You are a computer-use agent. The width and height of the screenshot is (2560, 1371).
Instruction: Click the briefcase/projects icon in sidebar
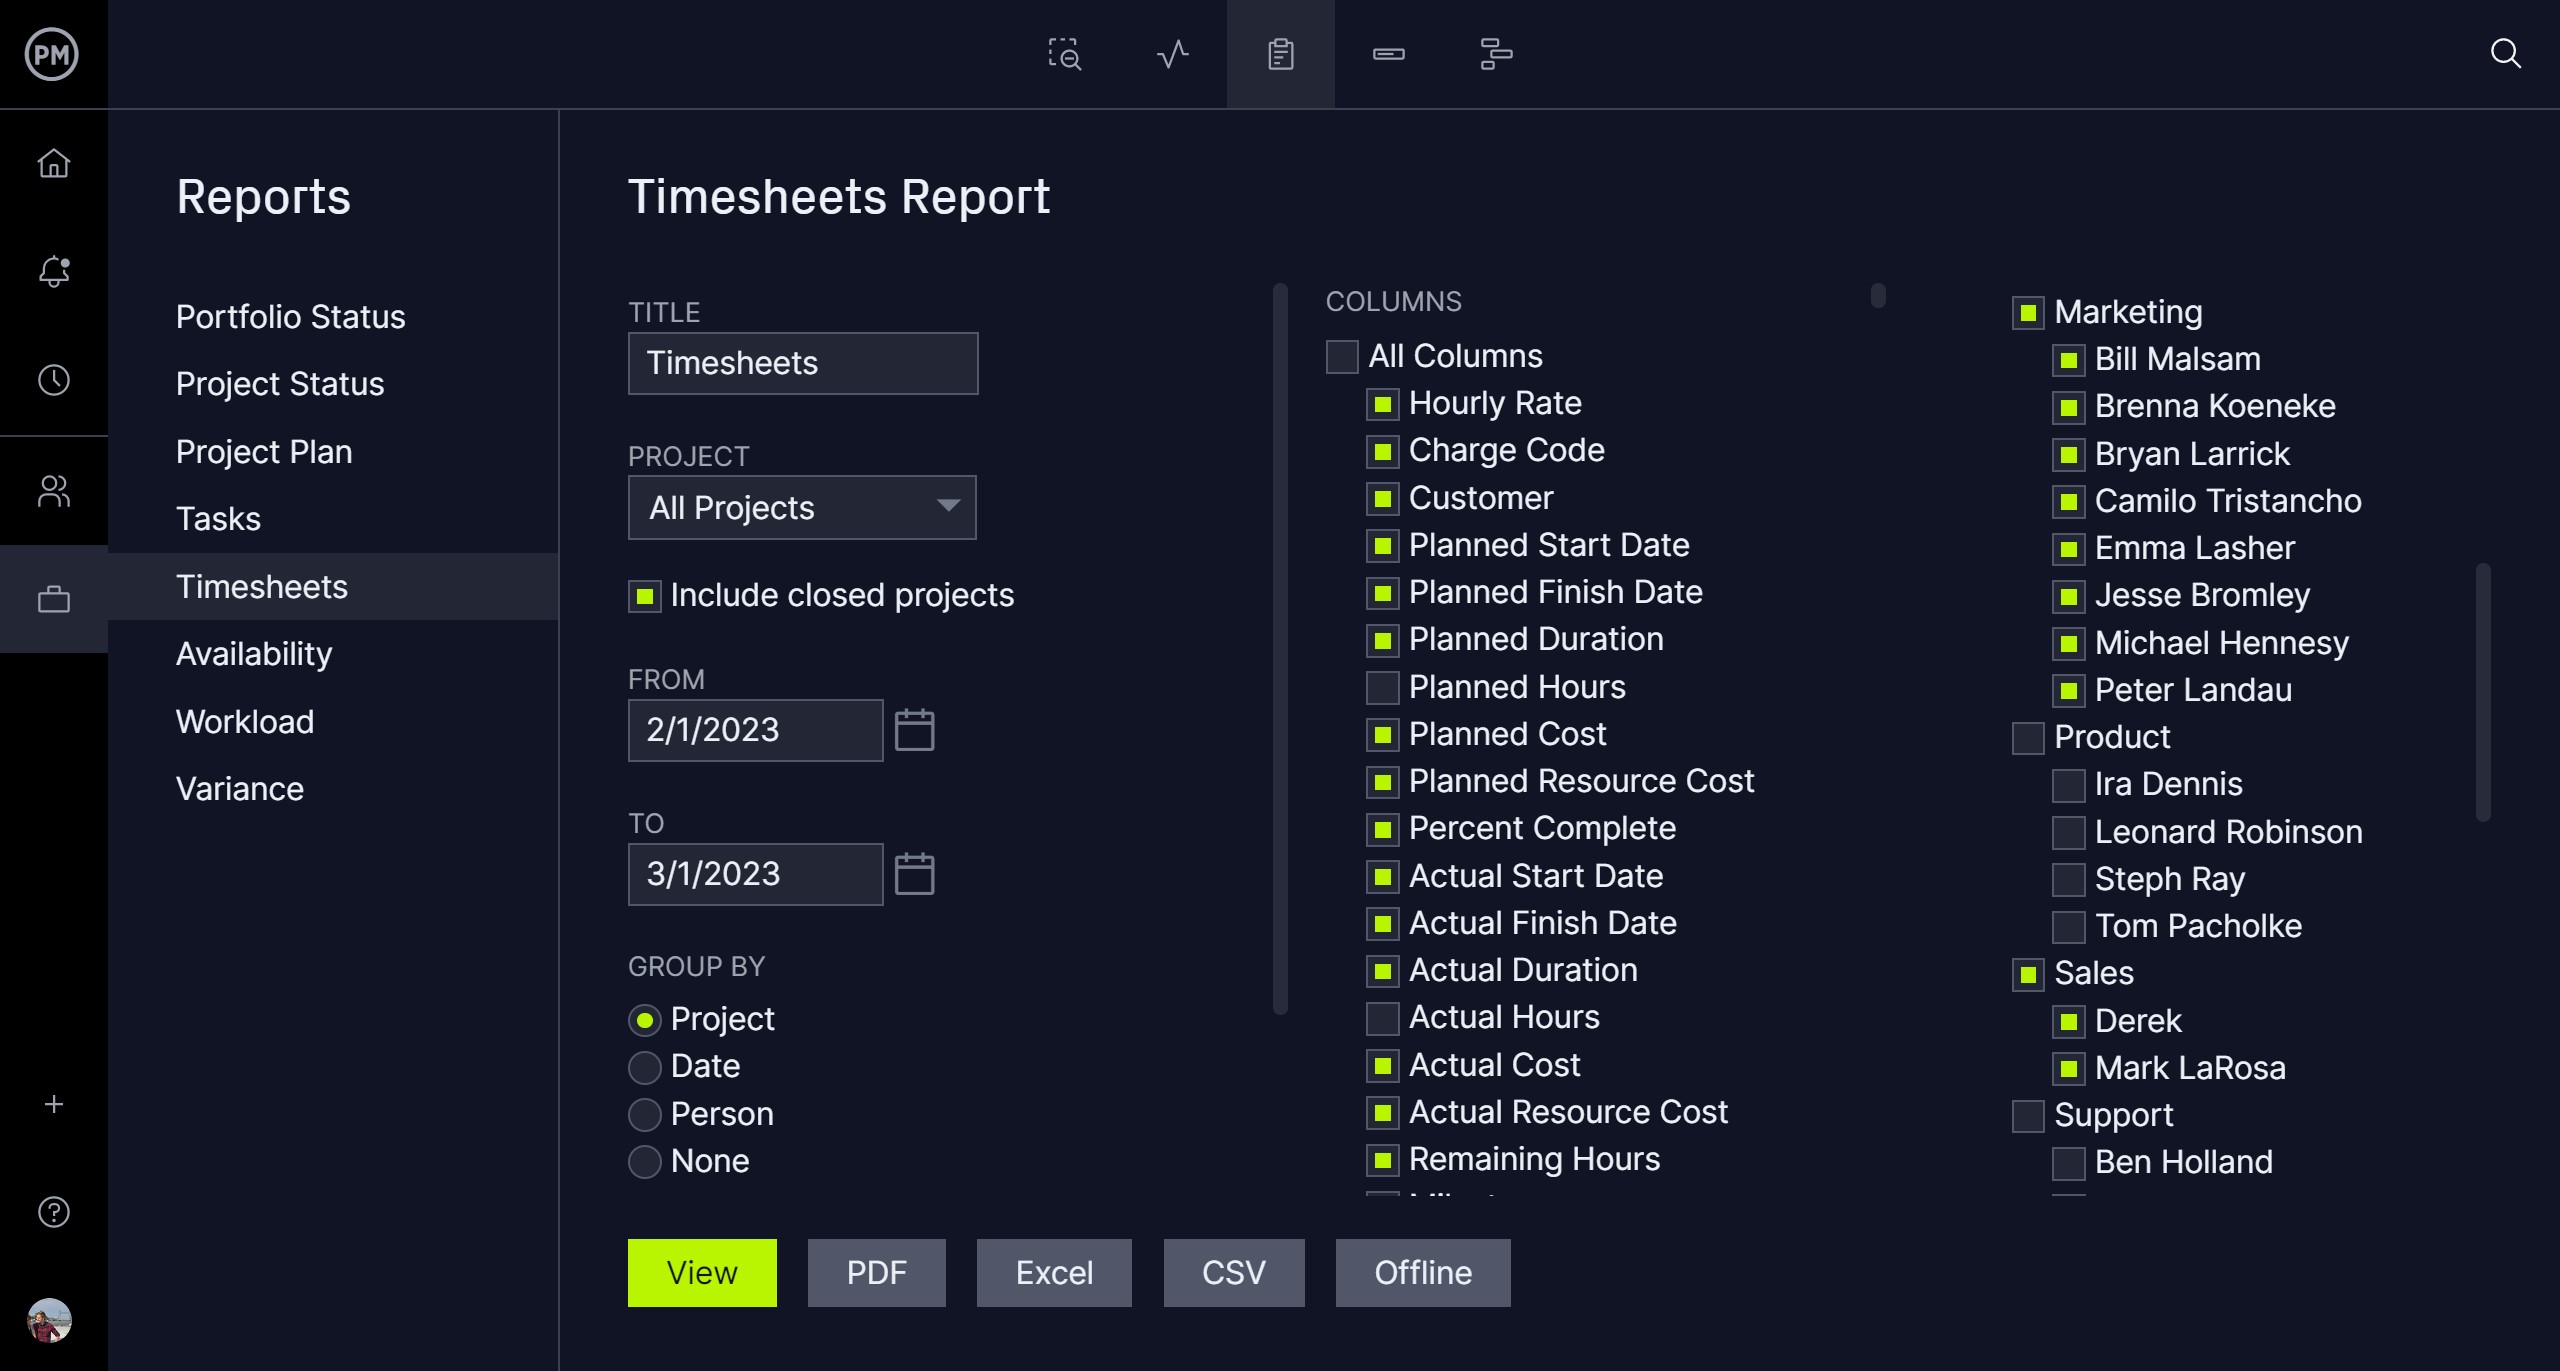click(x=54, y=601)
